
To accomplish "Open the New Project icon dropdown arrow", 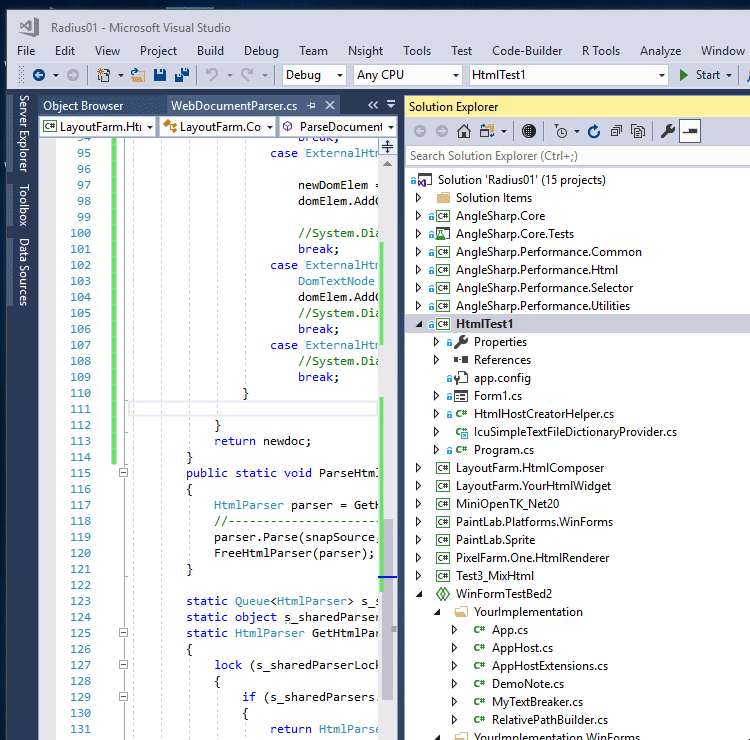I will point(120,76).
